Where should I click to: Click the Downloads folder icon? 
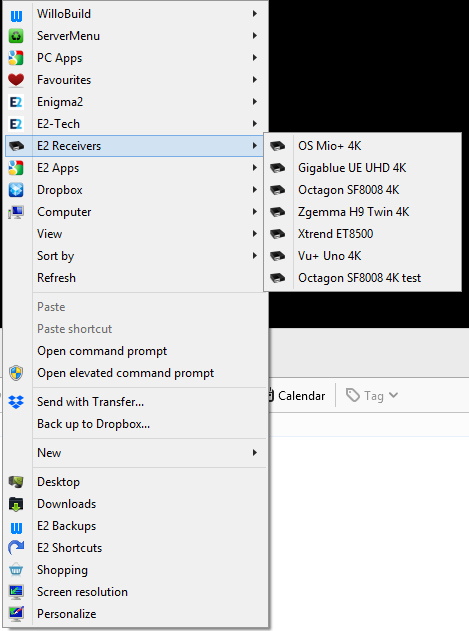click(16, 504)
